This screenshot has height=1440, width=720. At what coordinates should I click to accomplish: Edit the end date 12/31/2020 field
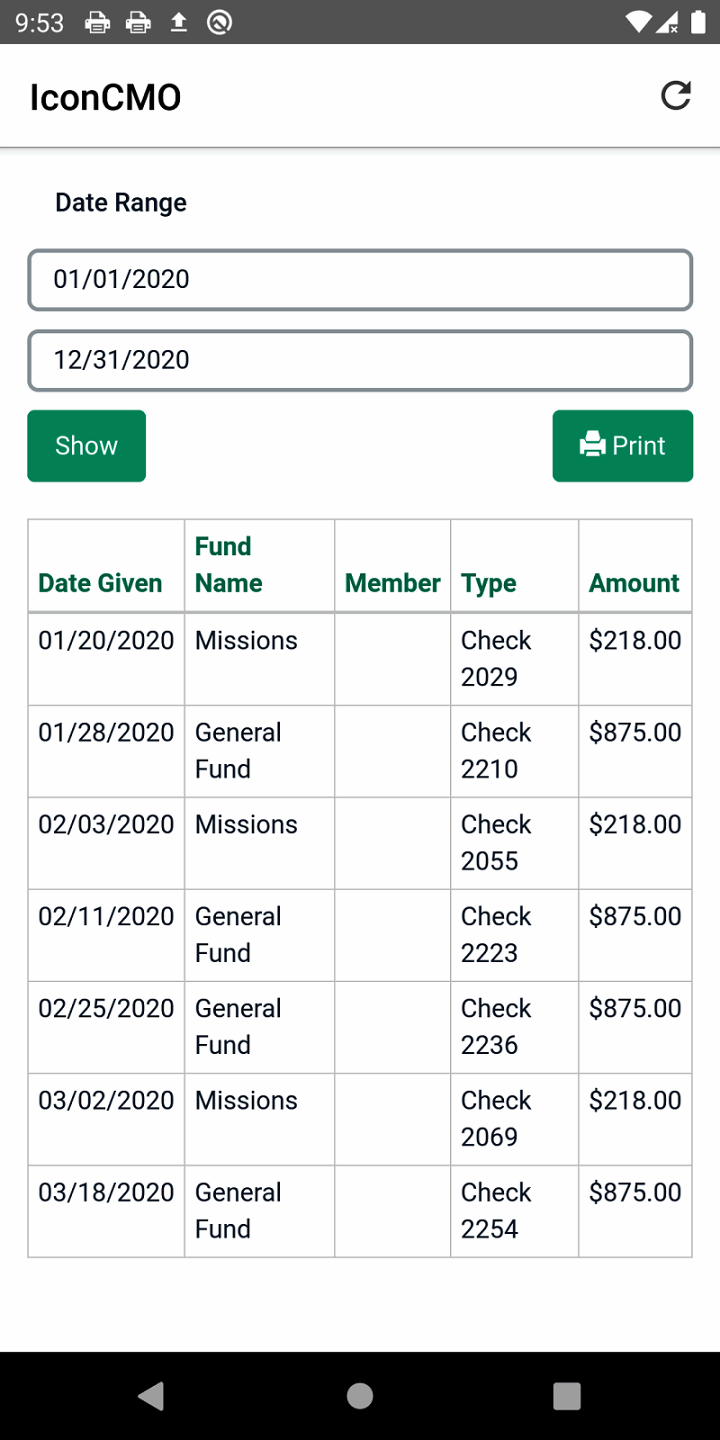360,360
